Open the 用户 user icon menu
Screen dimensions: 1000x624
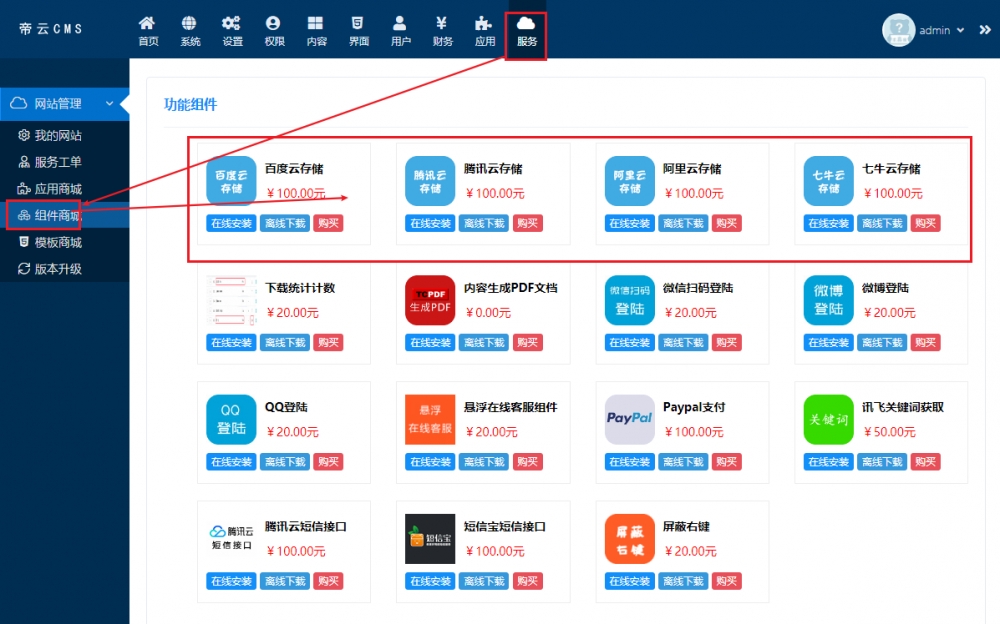[400, 31]
